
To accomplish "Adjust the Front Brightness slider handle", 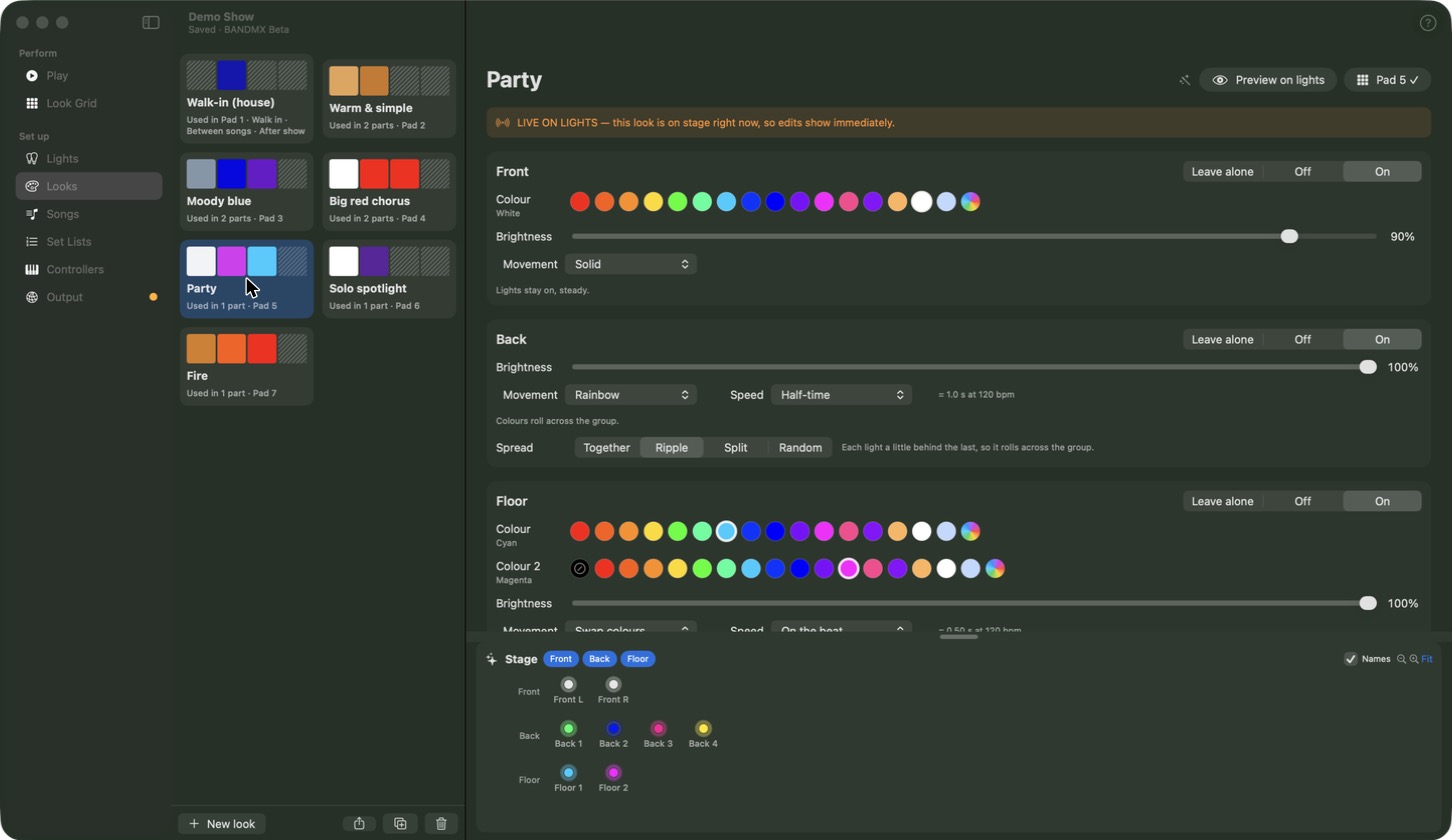I will point(1289,237).
